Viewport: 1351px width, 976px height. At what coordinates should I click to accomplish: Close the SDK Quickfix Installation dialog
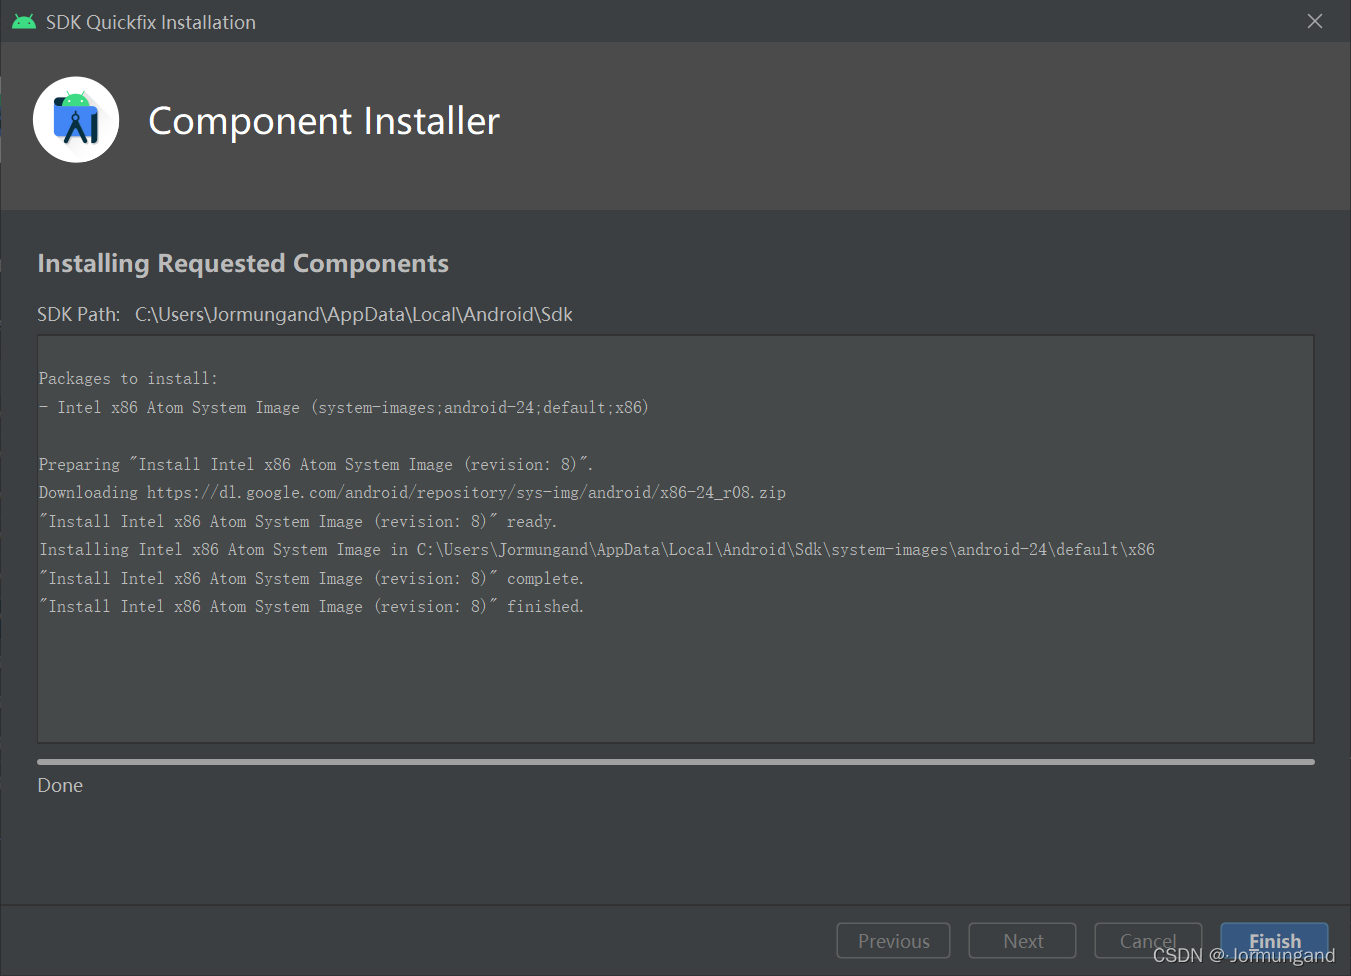[x=1315, y=21]
